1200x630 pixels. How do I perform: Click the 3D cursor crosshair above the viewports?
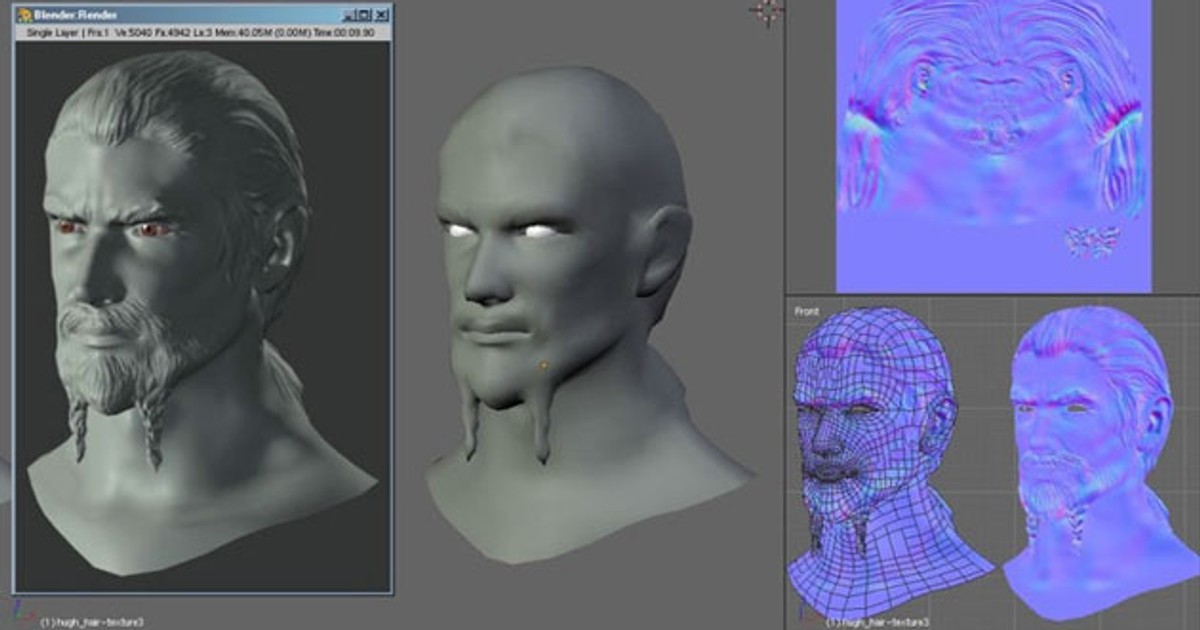click(x=768, y=10)
